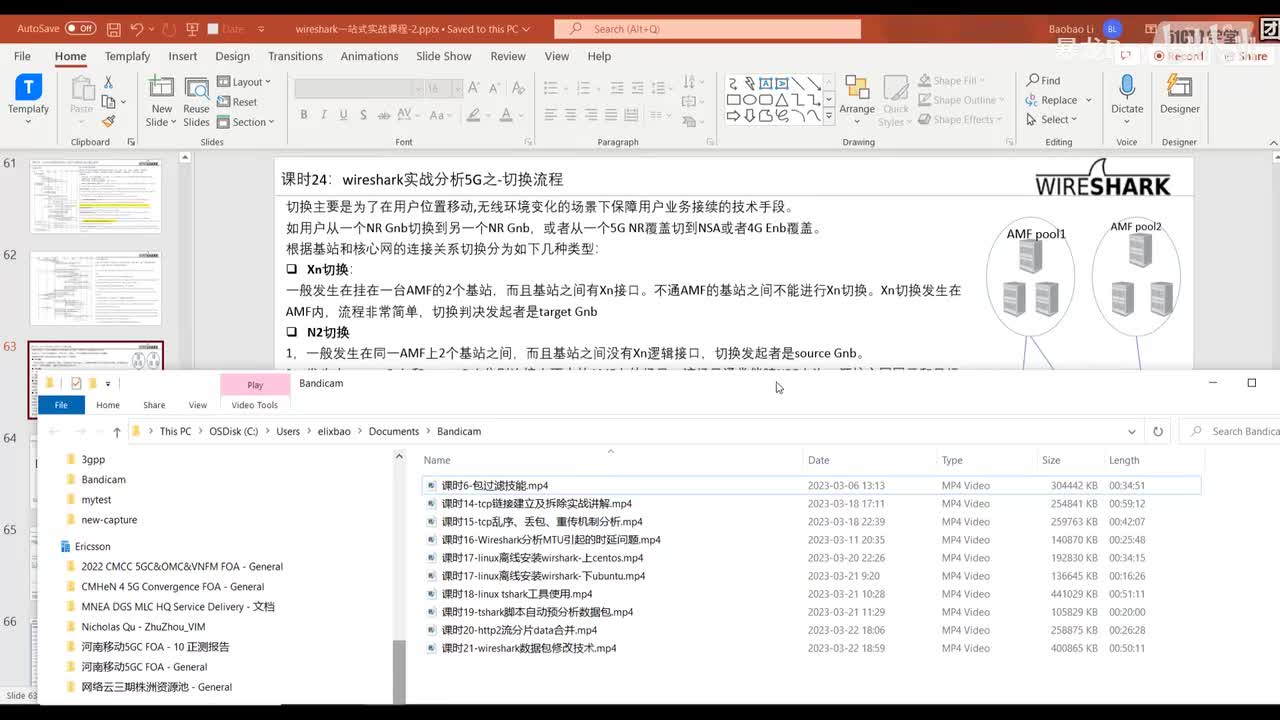This screenshot has height=720, width=1280.
Task: Click OSDisk (C:) in address breadcrumb
Action: tap(233, 432)
